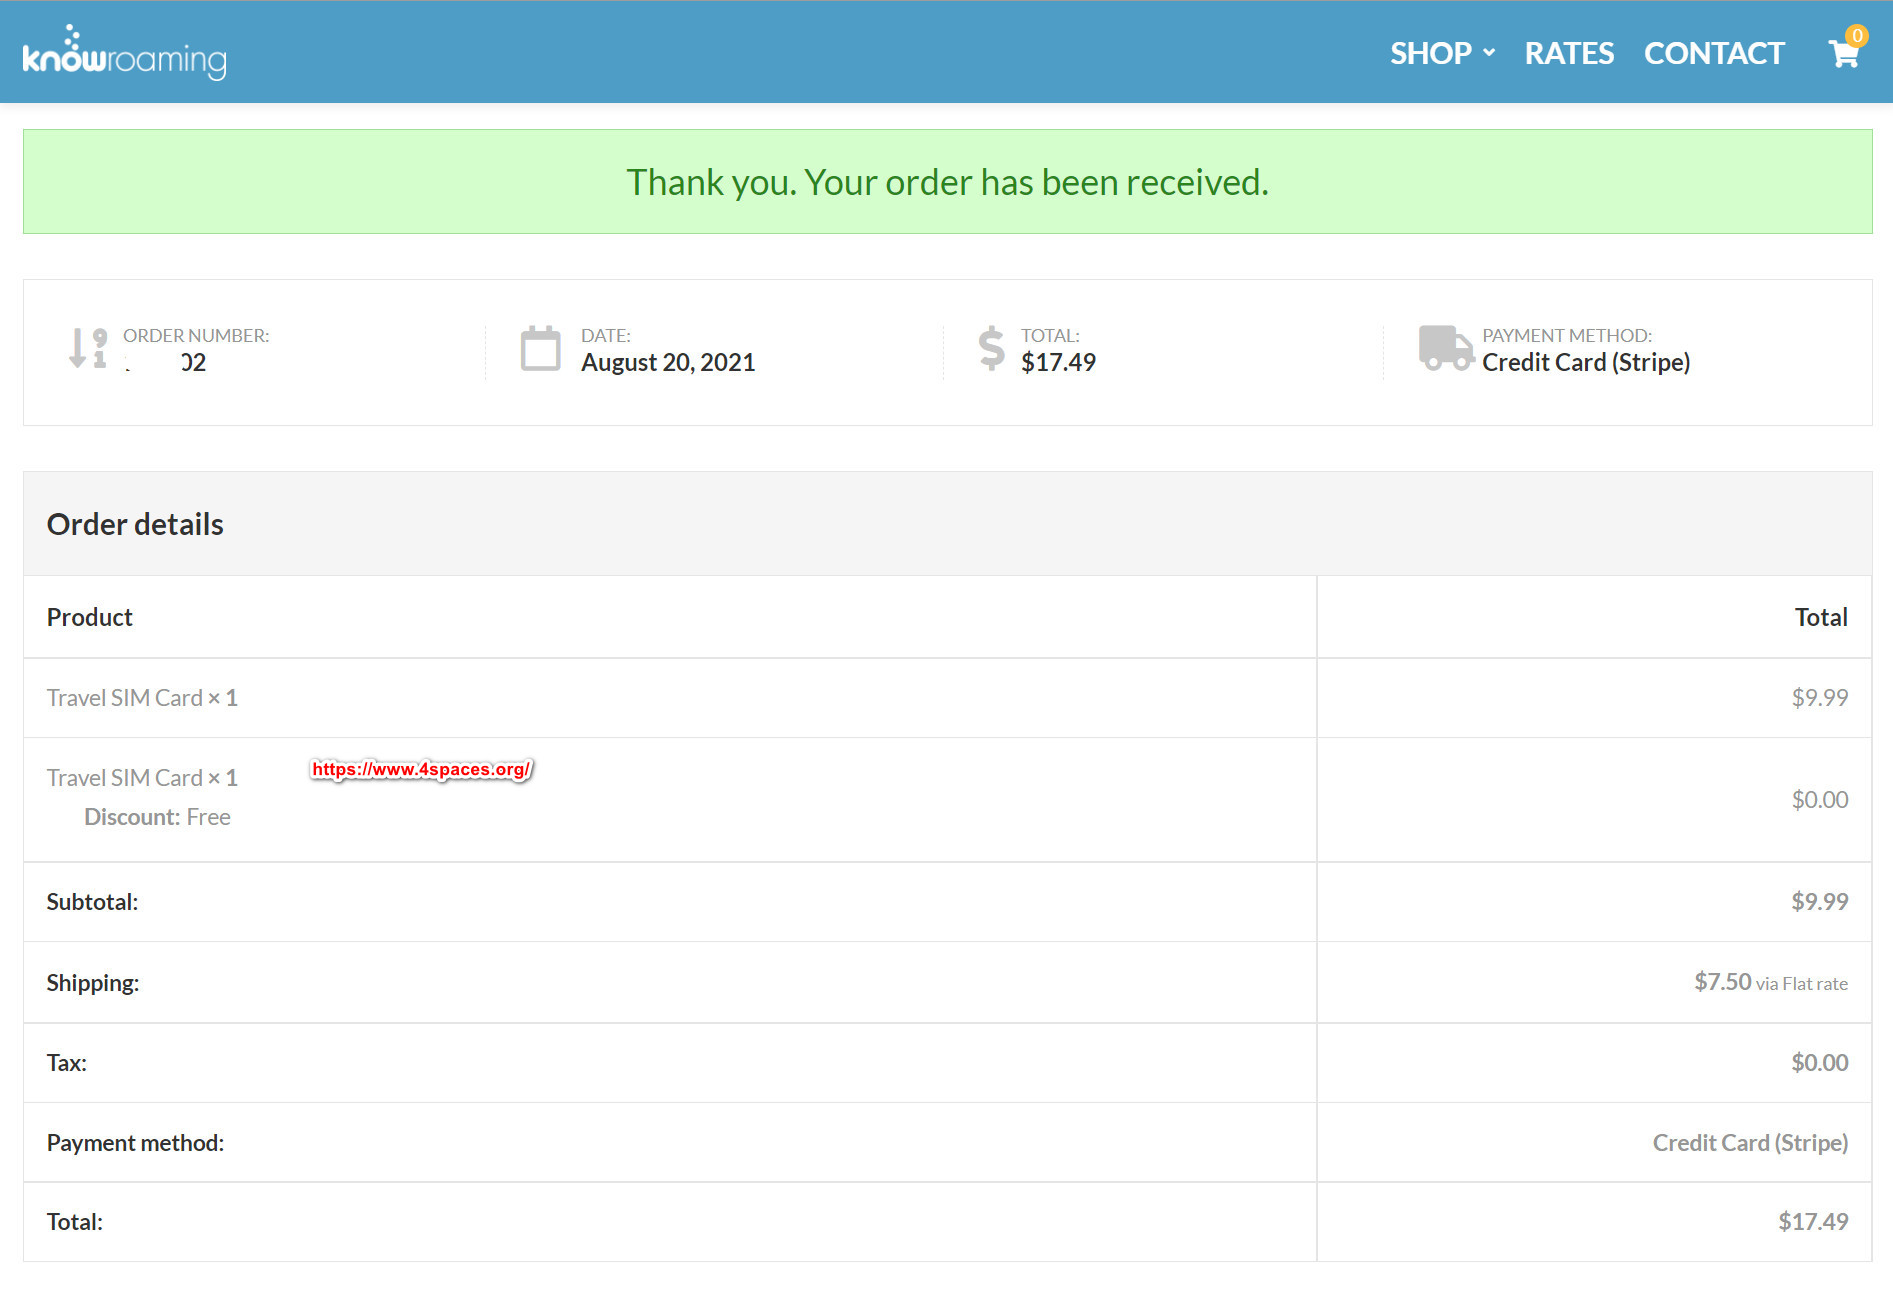The image size is (1893, 1313).
Task: Click the cart item count badge
Action: pyautogui.click(x=1857, y=36)
